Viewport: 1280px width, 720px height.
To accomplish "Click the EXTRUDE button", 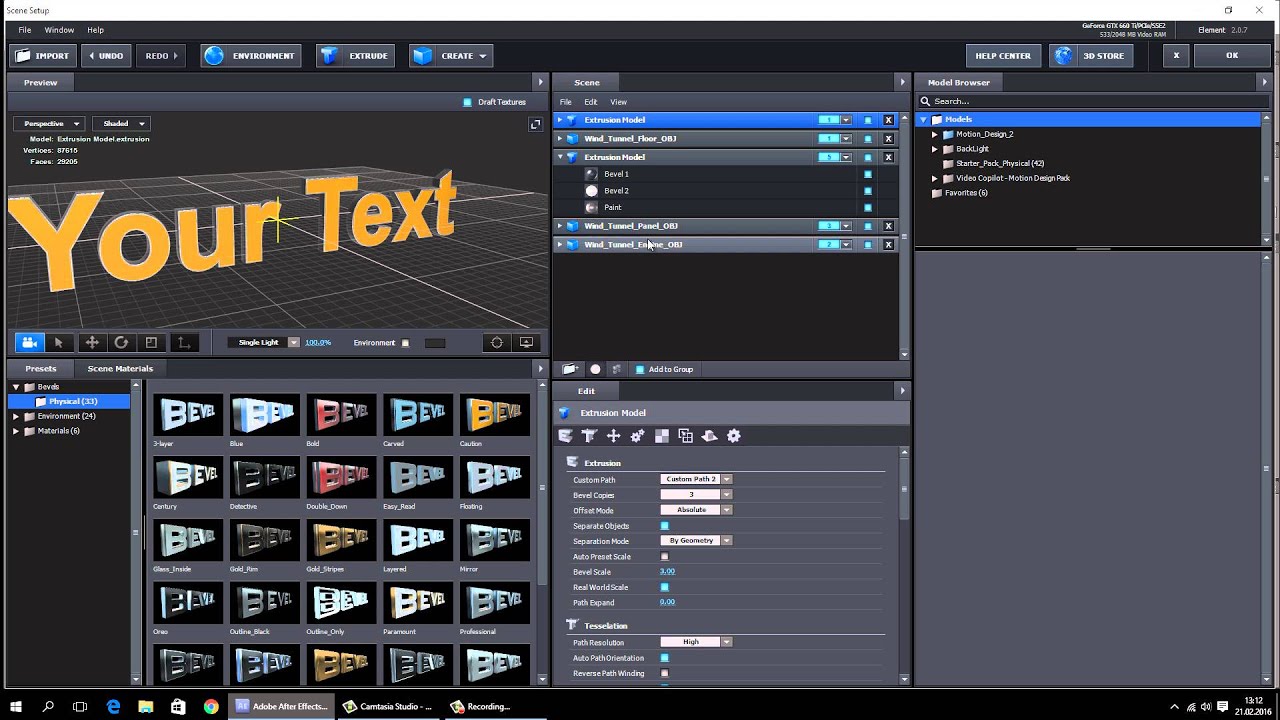I will tap(355, 56).
